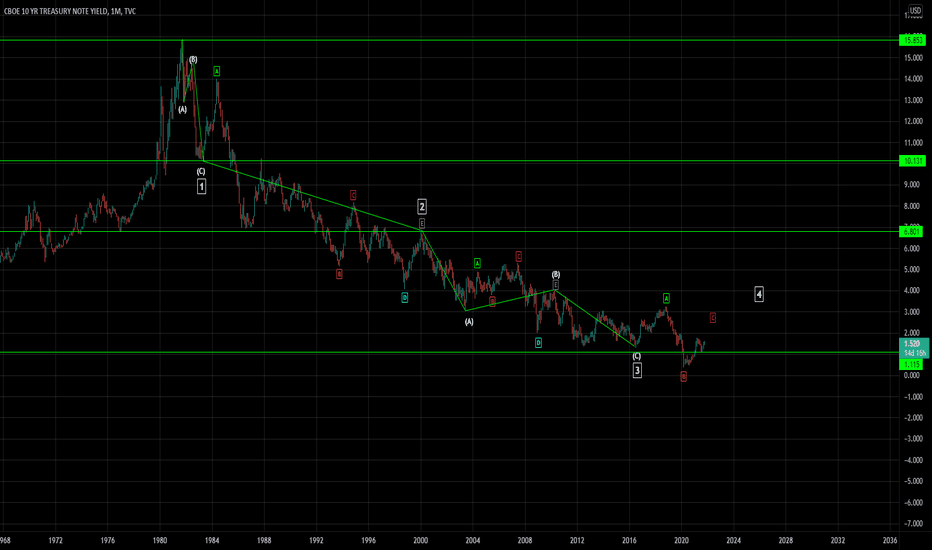Select the 1.115 horizontal line price label
The width and height of the screenshot is (932, 550).
point(911,364)
